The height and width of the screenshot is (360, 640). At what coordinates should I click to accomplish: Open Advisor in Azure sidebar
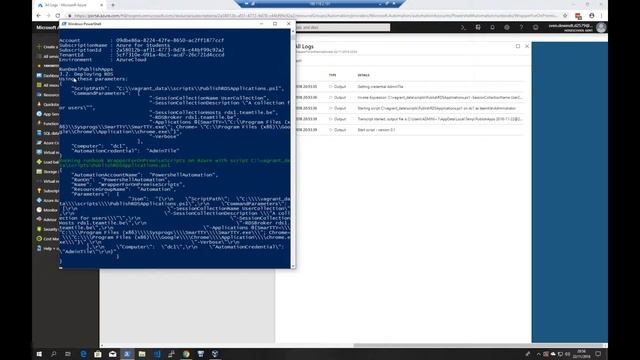(47, 220)
